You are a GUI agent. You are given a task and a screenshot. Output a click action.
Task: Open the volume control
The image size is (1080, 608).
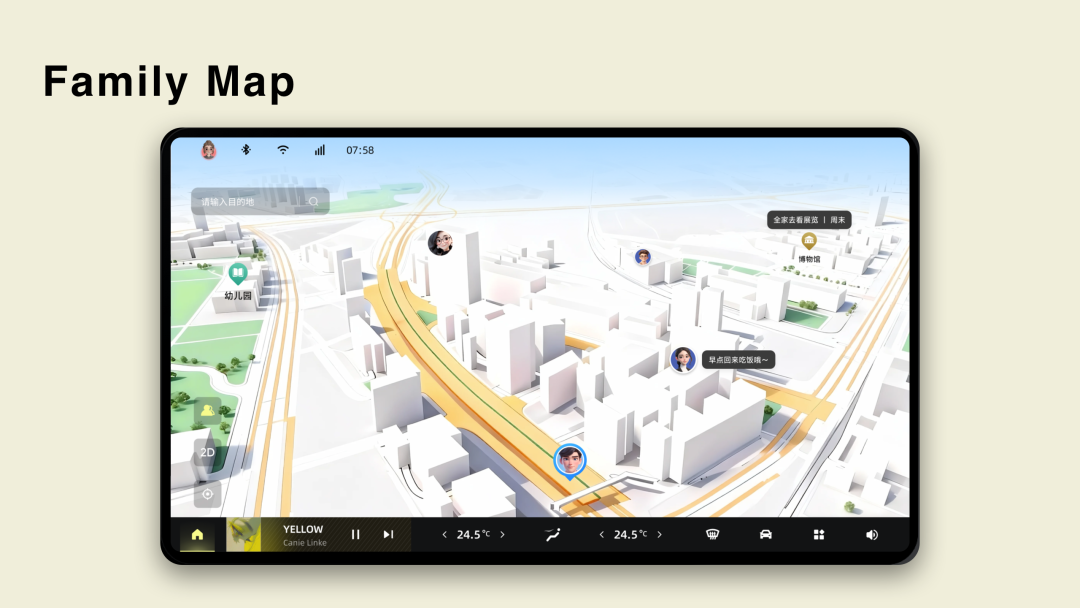(x=872, y=534)
